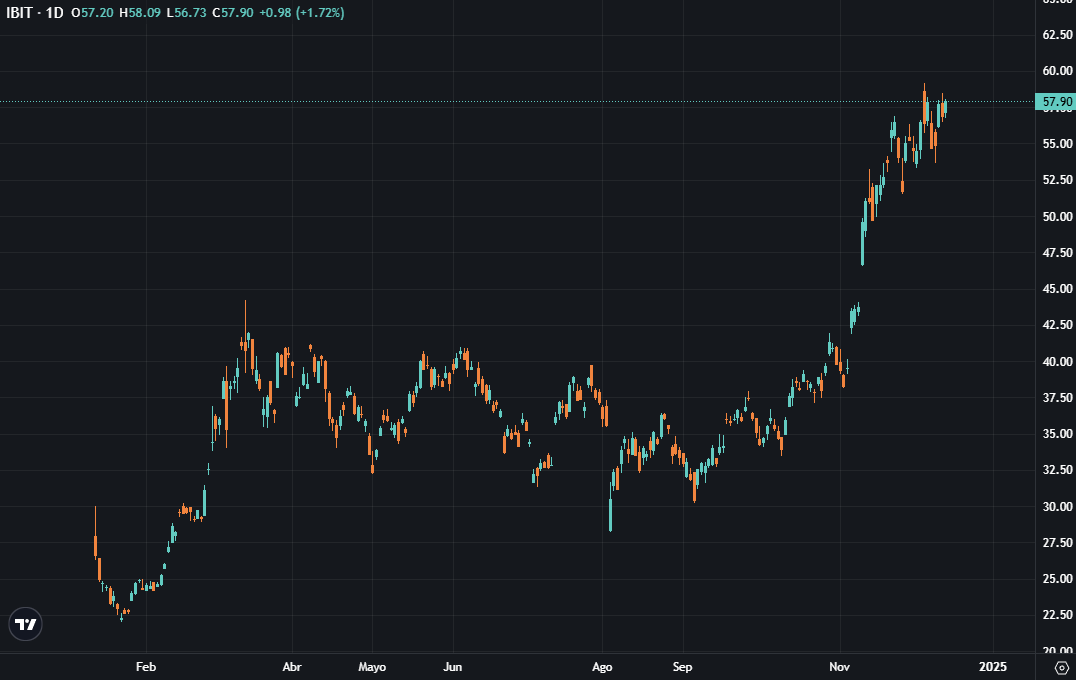Click the 62.50 price axis label

click(x=1057, y=34)
